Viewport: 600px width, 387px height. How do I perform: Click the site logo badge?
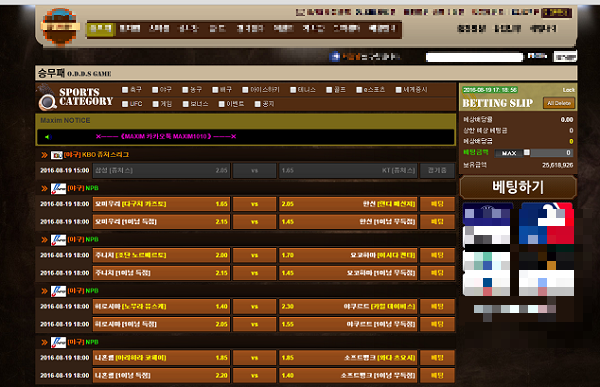click(60, 26)
